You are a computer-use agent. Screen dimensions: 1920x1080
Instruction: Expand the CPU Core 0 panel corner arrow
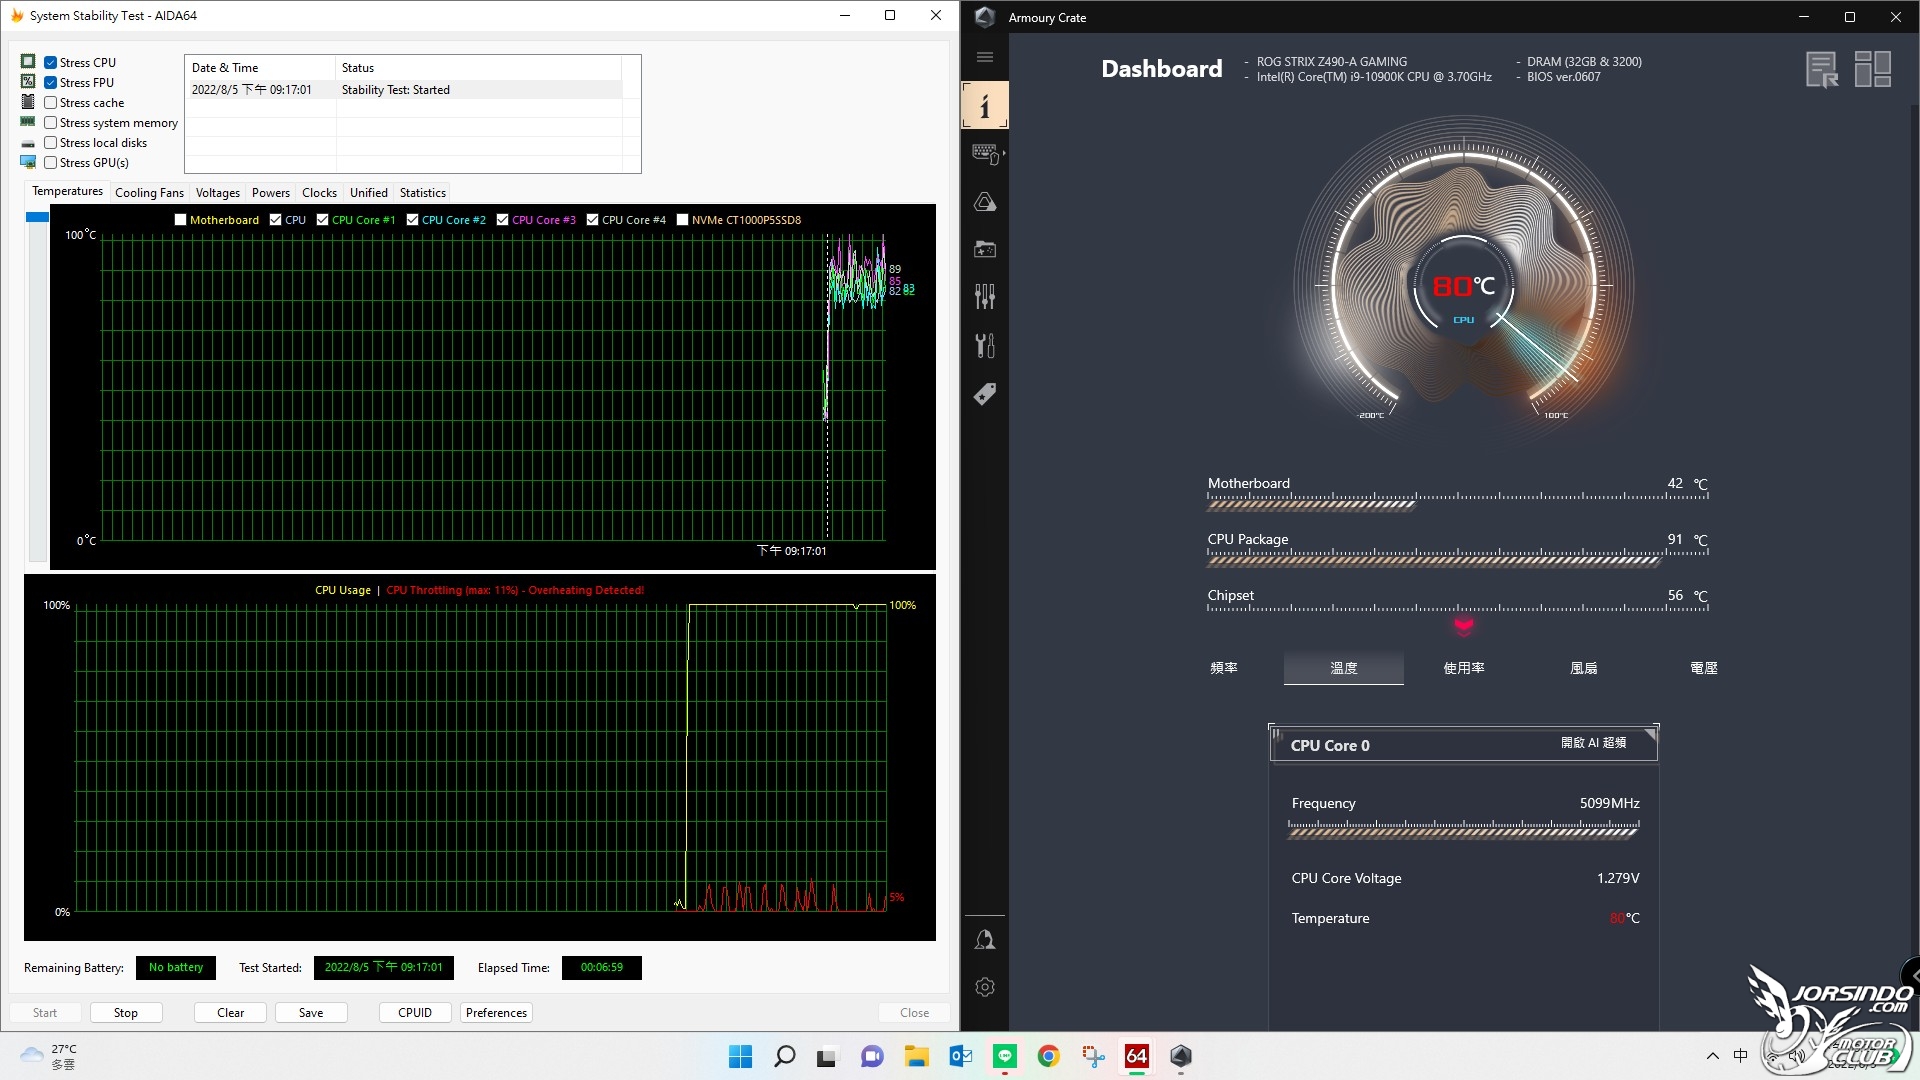[x=1650, y=734]
